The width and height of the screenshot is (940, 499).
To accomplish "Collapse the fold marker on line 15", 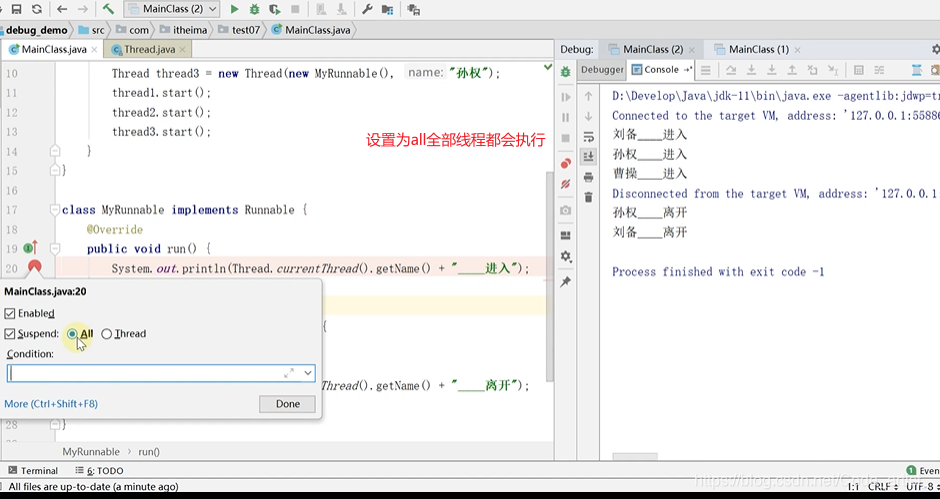I will (55, 170).
